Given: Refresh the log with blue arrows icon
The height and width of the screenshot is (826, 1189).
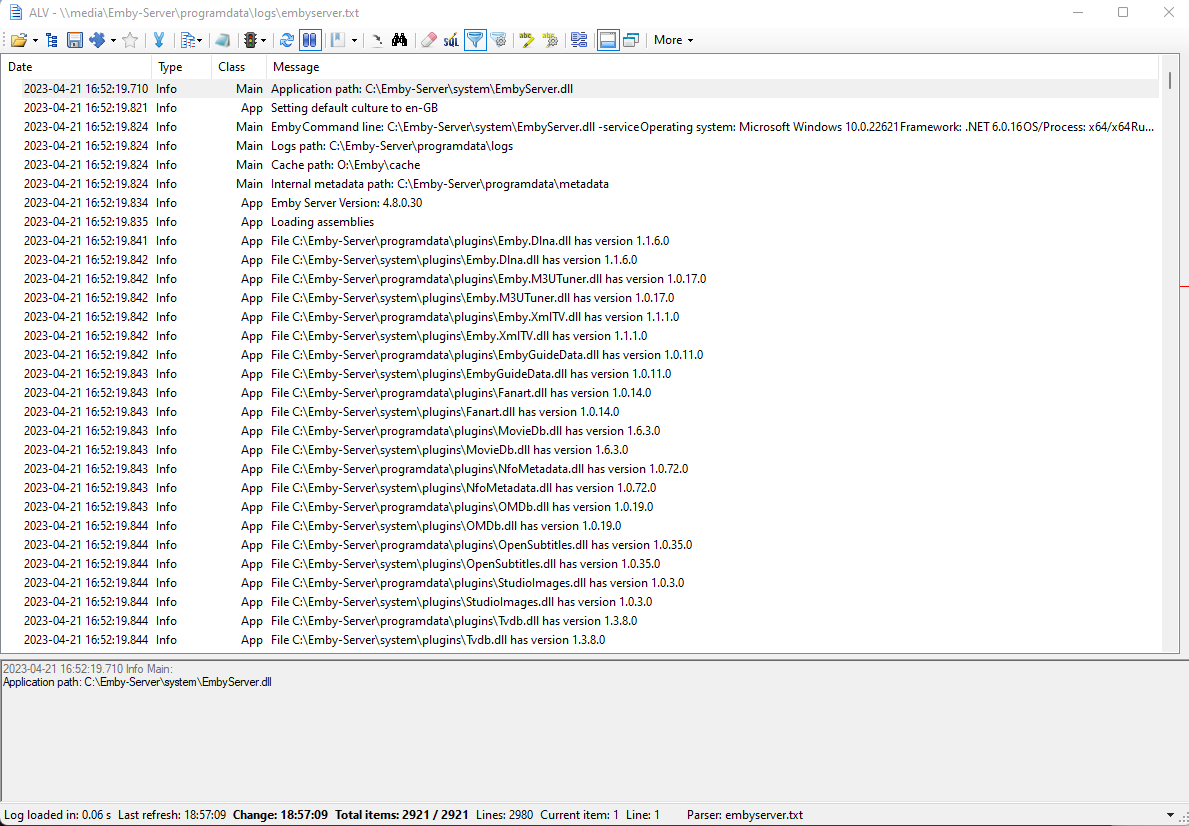Looking at the screenshot, I should tap(287, 40).
